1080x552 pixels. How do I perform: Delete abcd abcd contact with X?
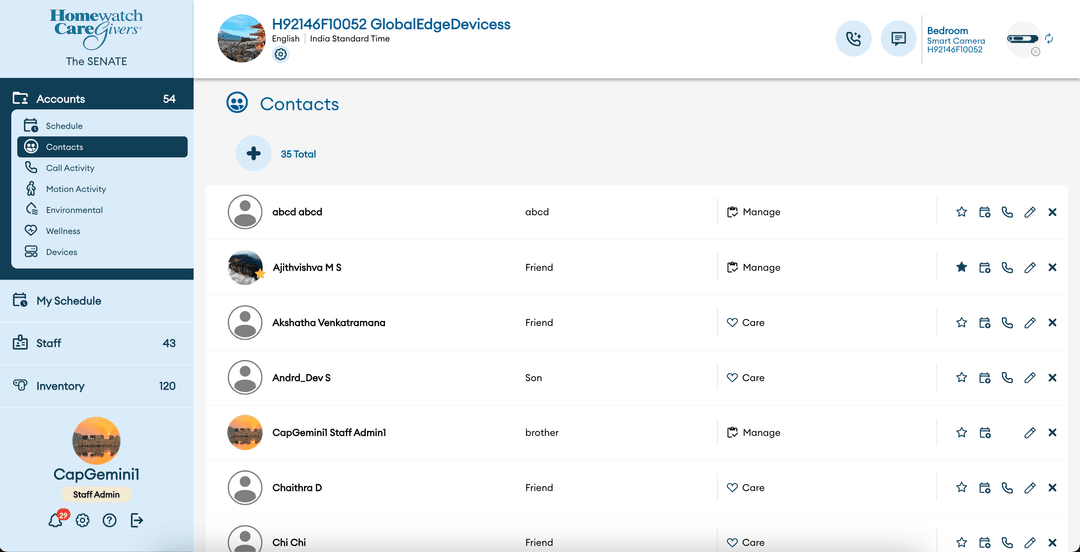coord(1052,212)
